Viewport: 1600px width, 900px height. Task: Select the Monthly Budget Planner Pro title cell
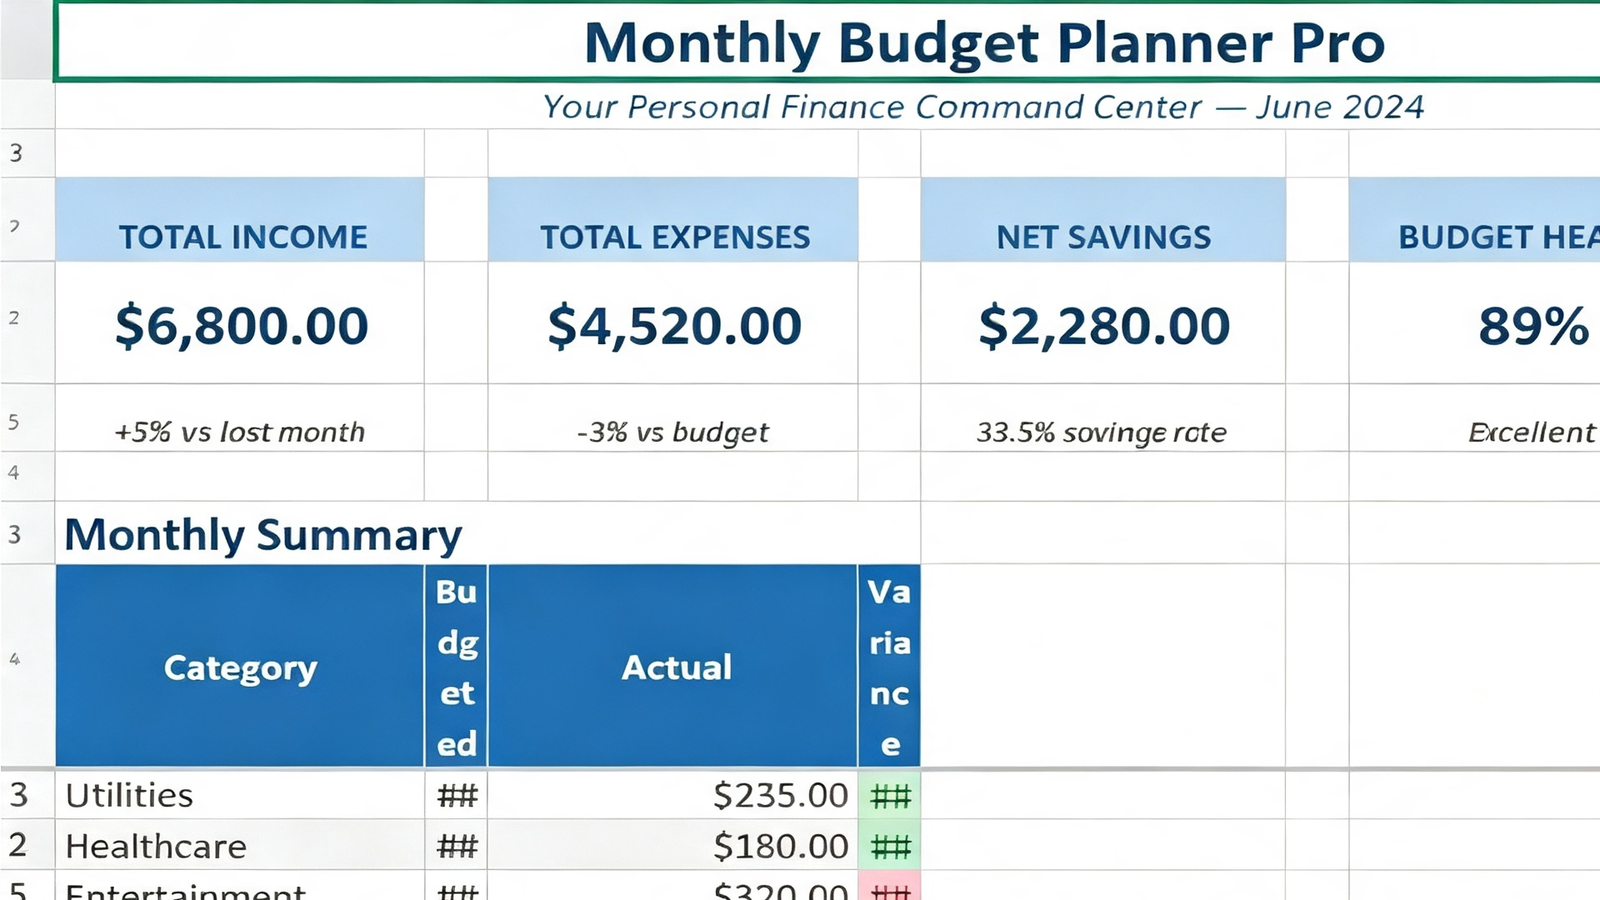pos(828,42)
